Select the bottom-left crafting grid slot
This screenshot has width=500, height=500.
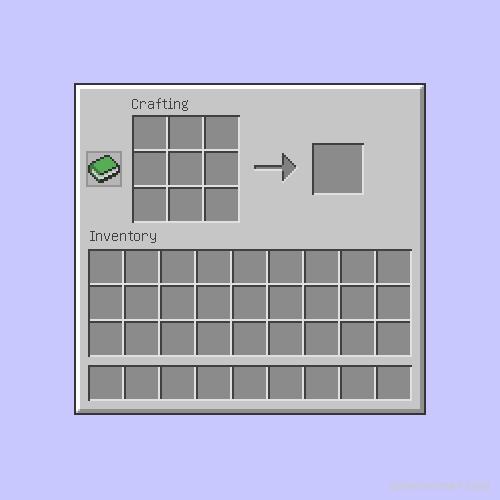[x=150, y=204]
